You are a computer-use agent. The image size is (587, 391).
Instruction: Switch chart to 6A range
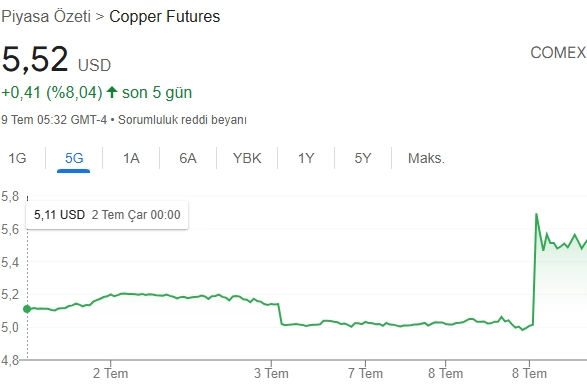188,158
